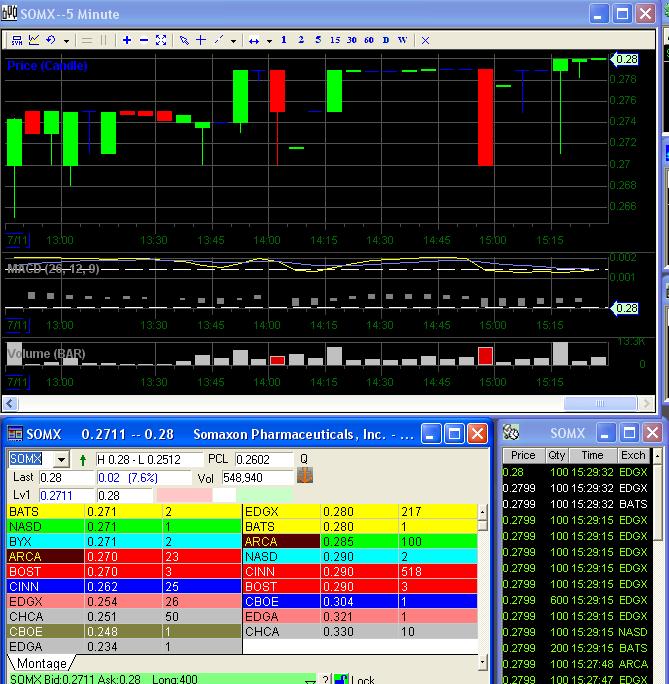669x684 pixels.
Task: Select the BATS 0.271 bid row
Action: click(x=124, y=512)
